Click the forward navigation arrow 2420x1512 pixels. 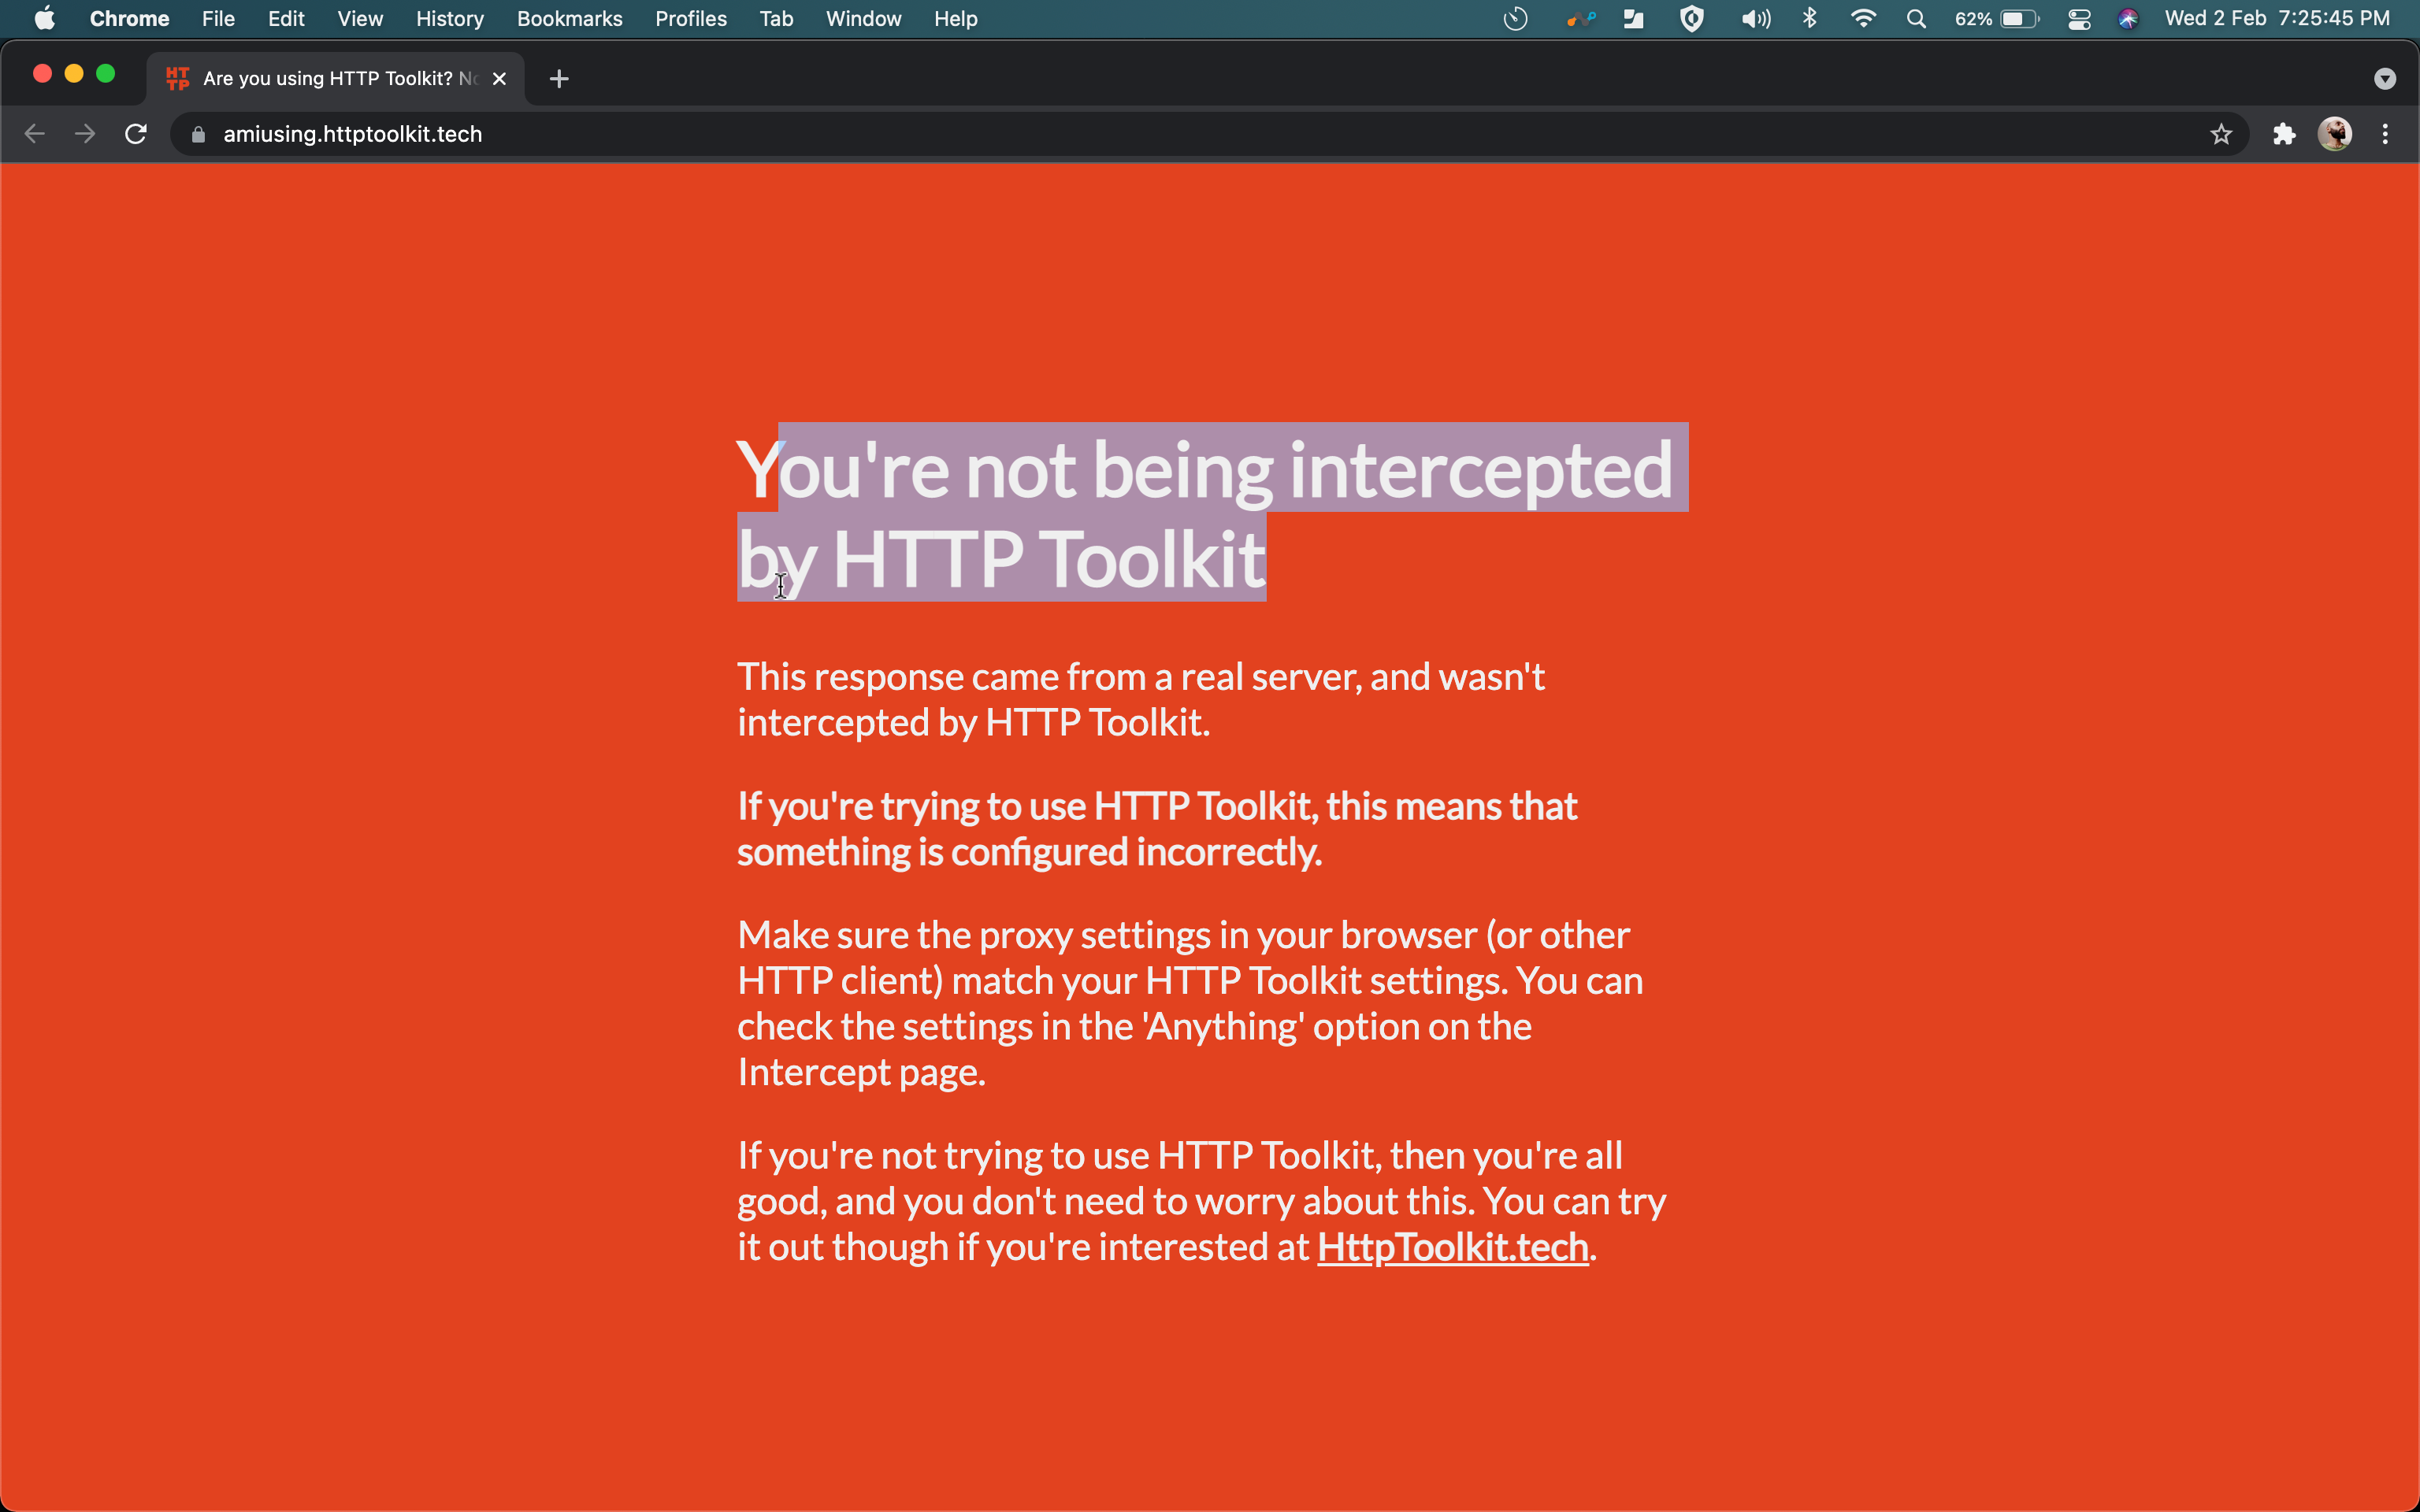(x=84, y=133)
